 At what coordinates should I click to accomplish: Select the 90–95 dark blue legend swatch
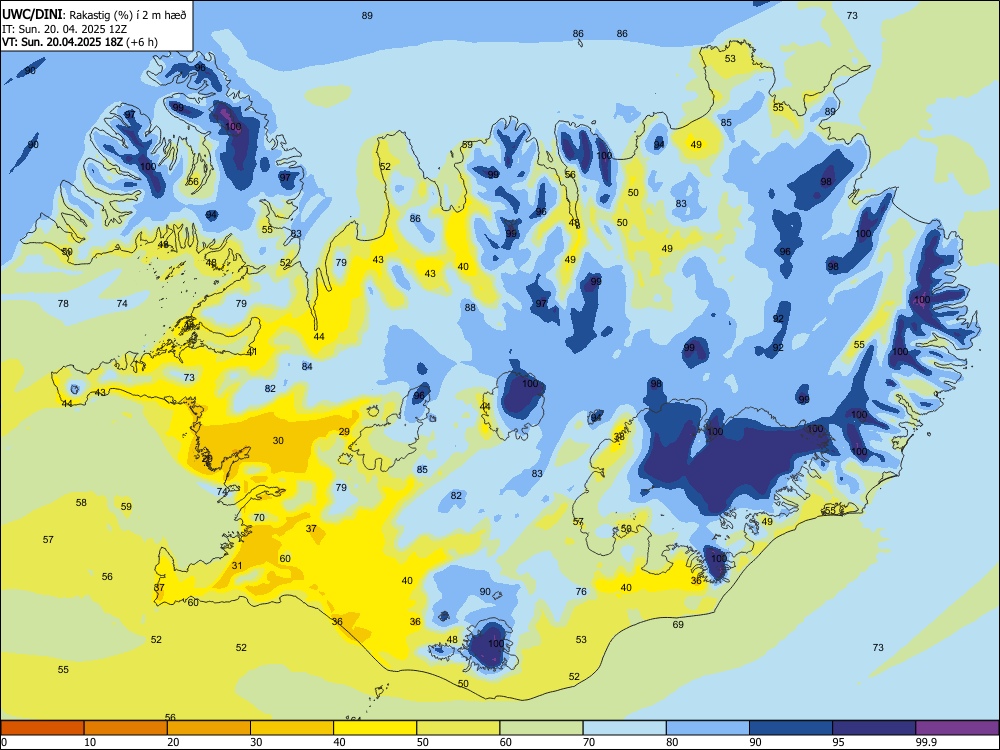click(791, 728)
